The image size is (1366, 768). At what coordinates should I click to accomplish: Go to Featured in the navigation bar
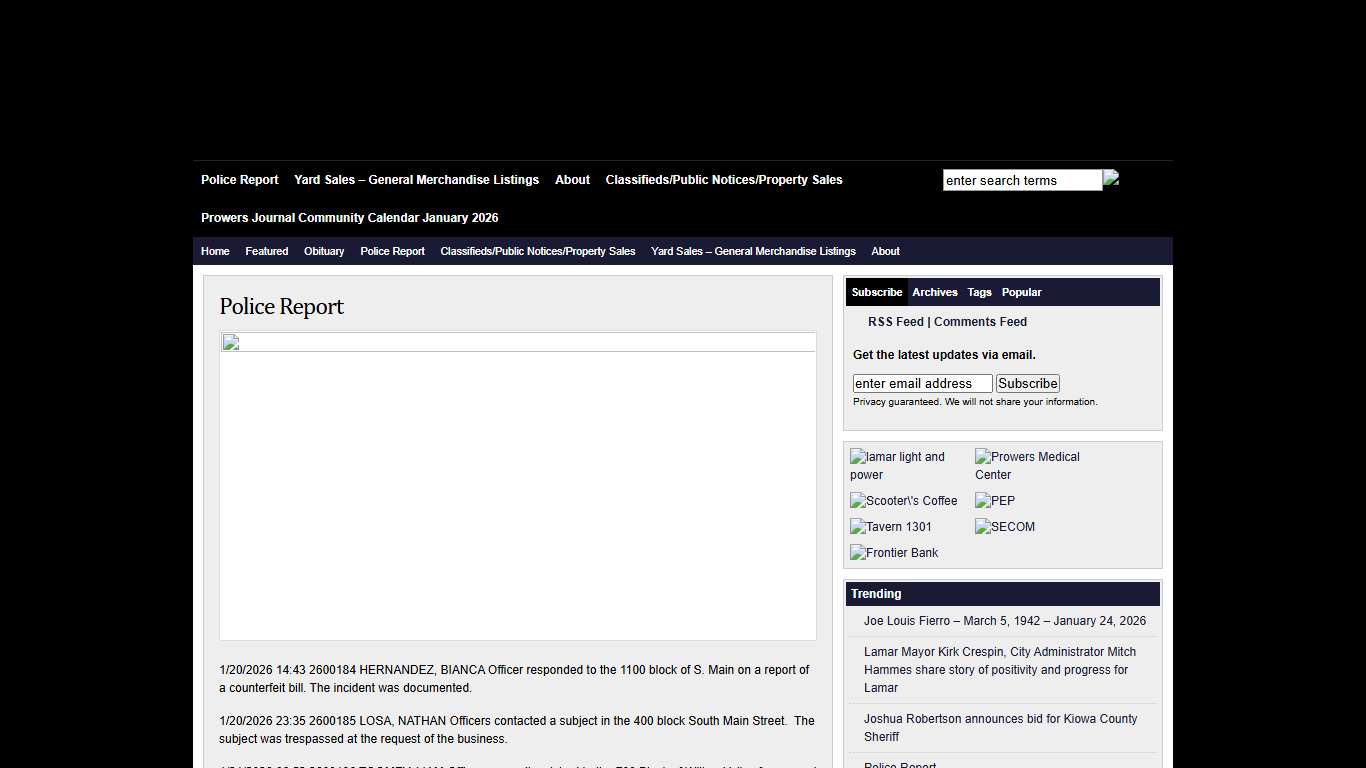click(x=266, y=251)
